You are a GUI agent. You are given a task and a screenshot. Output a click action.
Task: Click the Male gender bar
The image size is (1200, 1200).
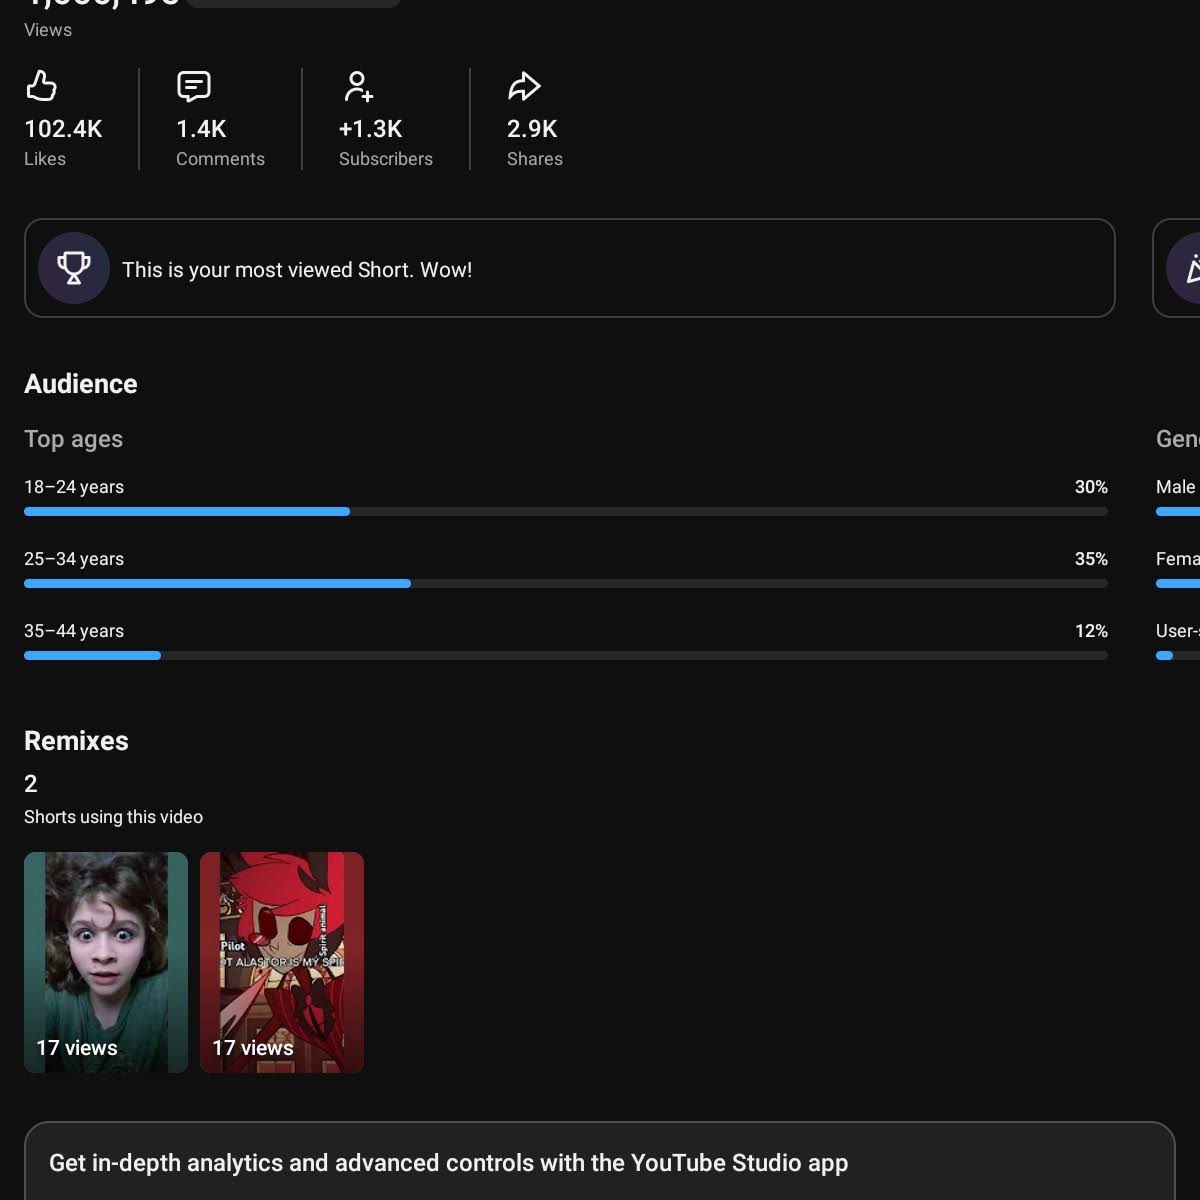(x=1178, y=511)
